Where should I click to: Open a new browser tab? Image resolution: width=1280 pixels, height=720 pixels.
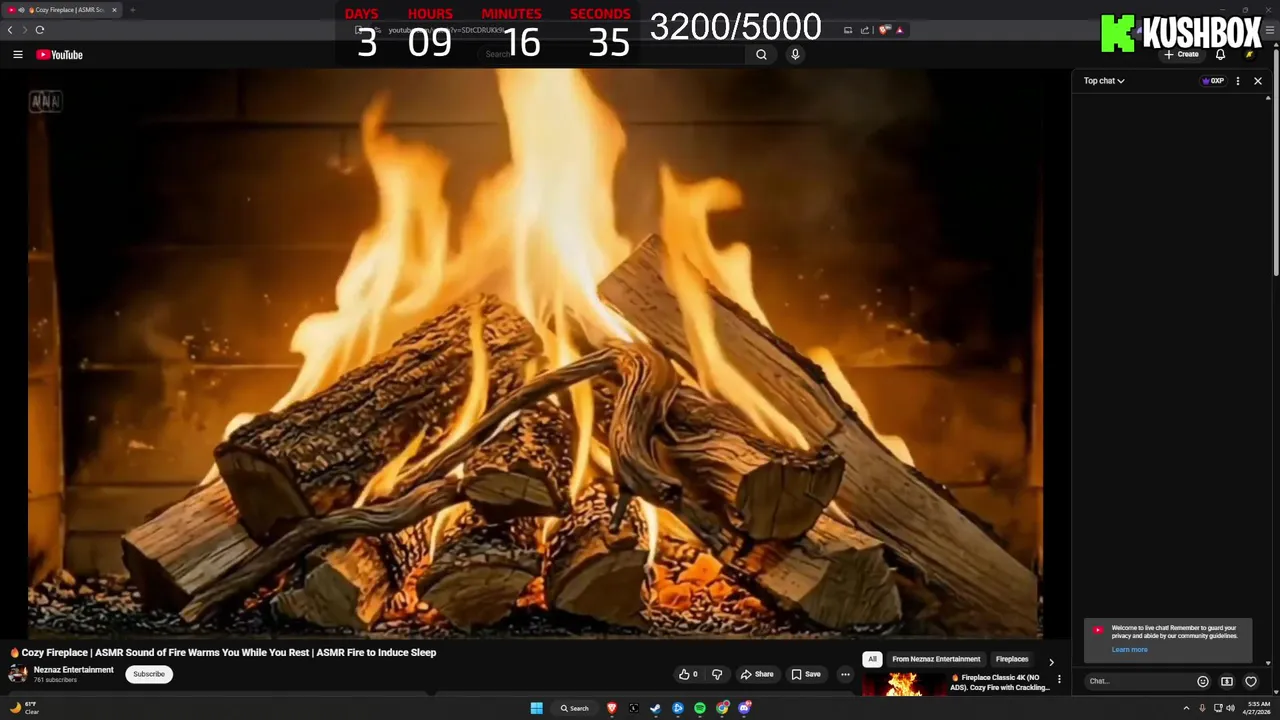point(132,10)
